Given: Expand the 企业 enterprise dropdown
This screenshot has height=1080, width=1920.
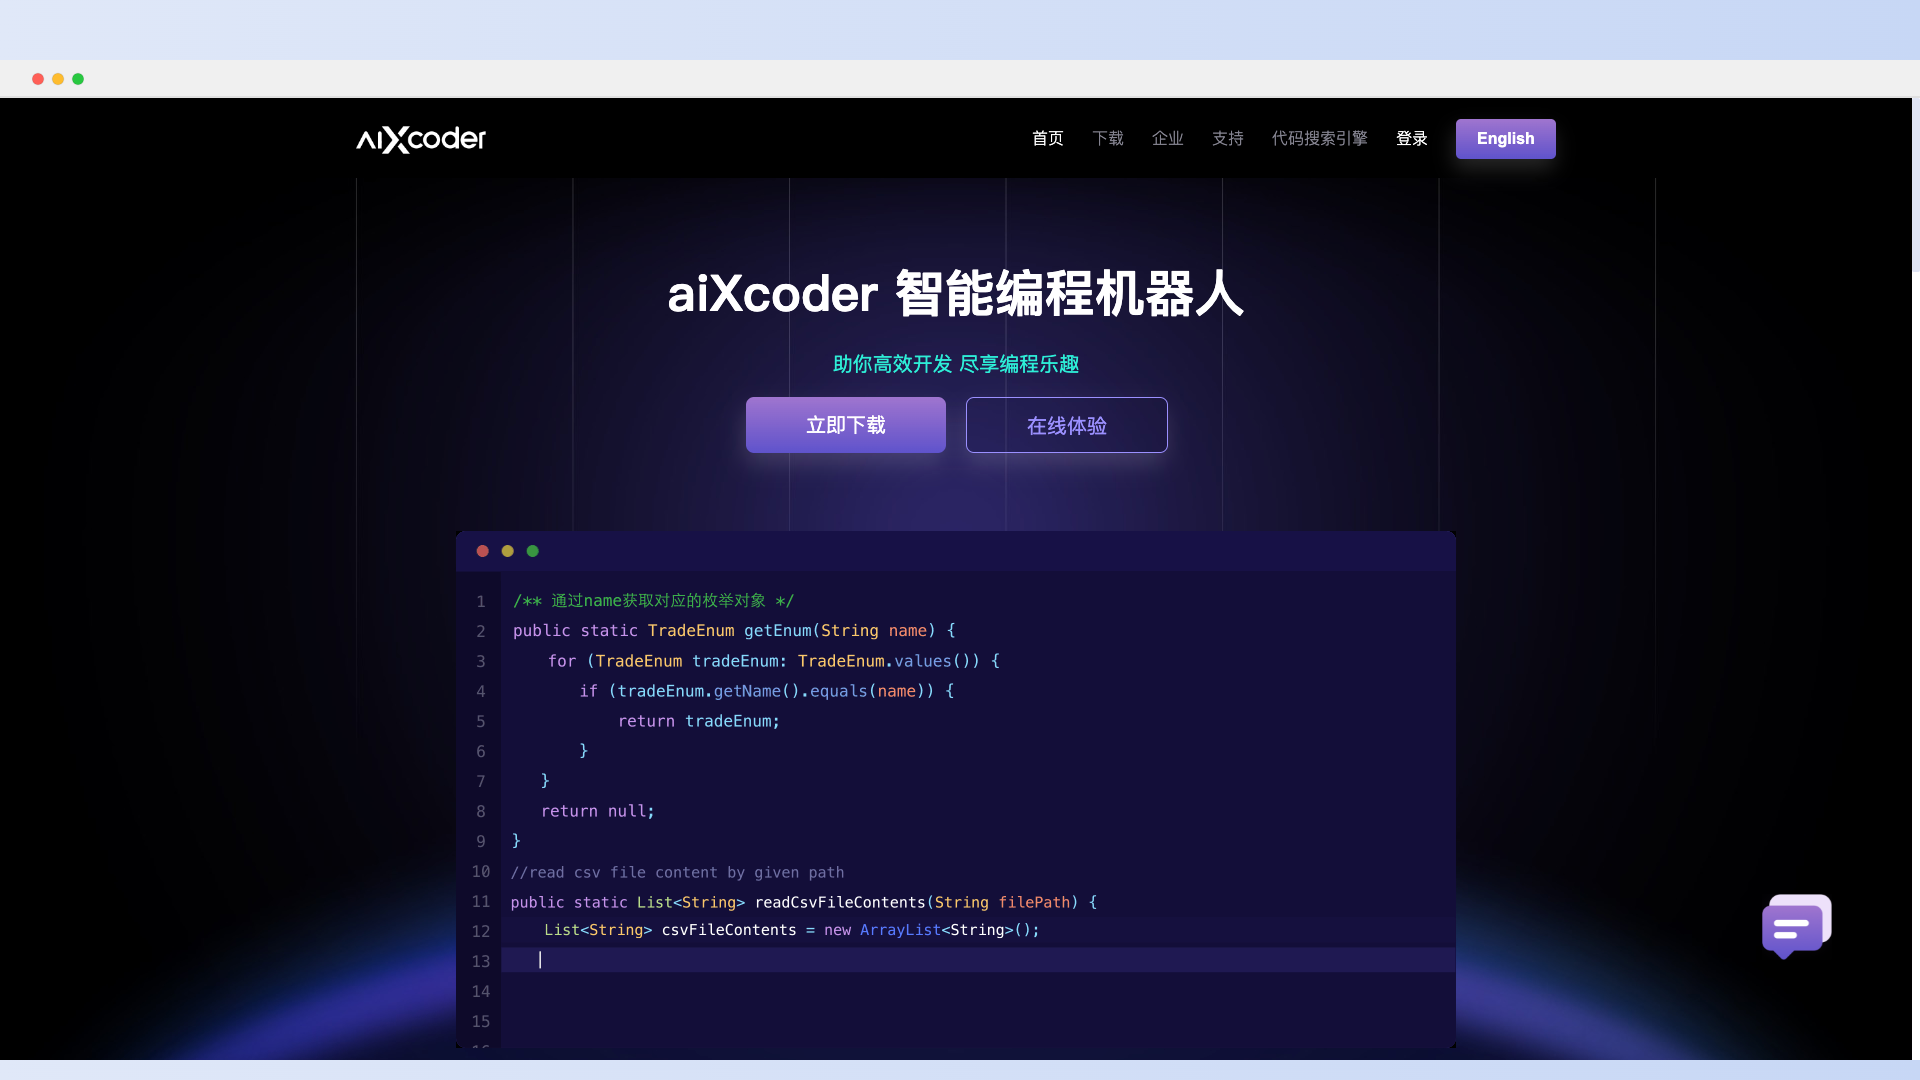Looking at the screenshot, I should (x=1167, y=138).
